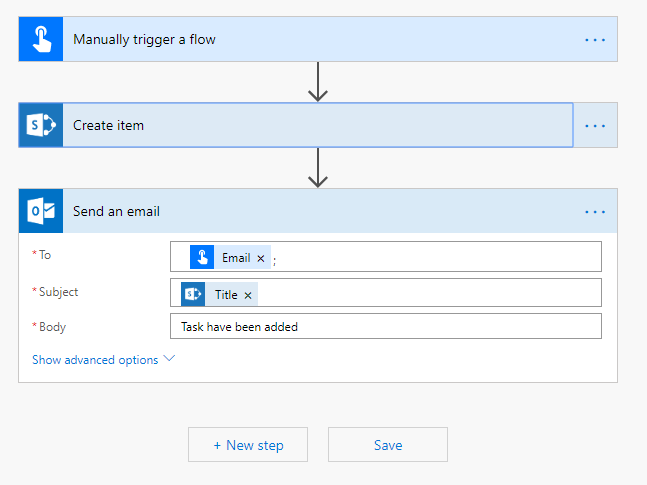Viewport: 647px width, 485px height.
Task: Remove the Email token from To field
Action: tap(261, 258)
